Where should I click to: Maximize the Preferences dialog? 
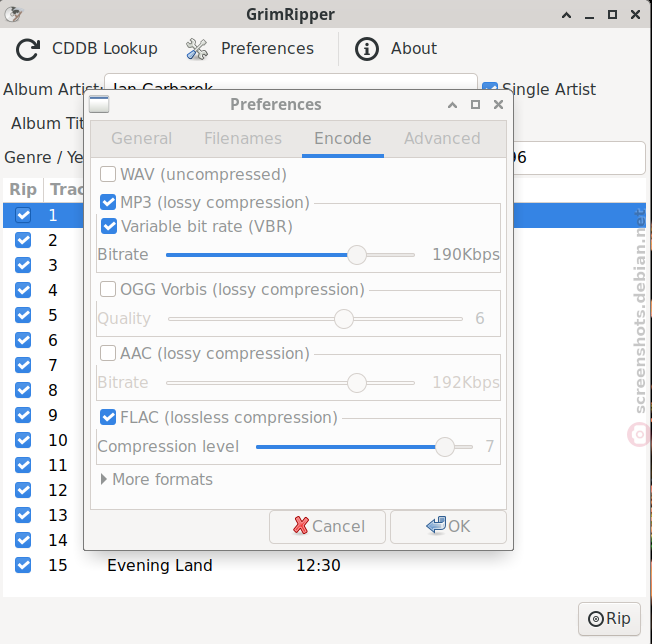coord(475,104)
